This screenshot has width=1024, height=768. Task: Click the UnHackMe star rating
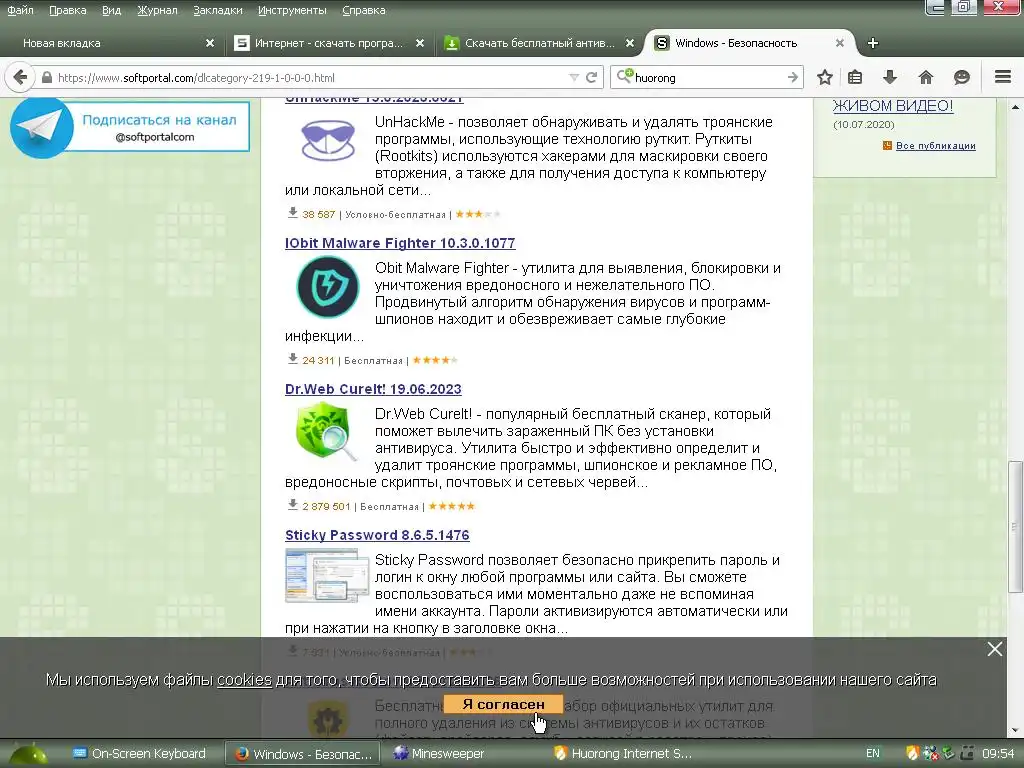(x=477, y=214)
